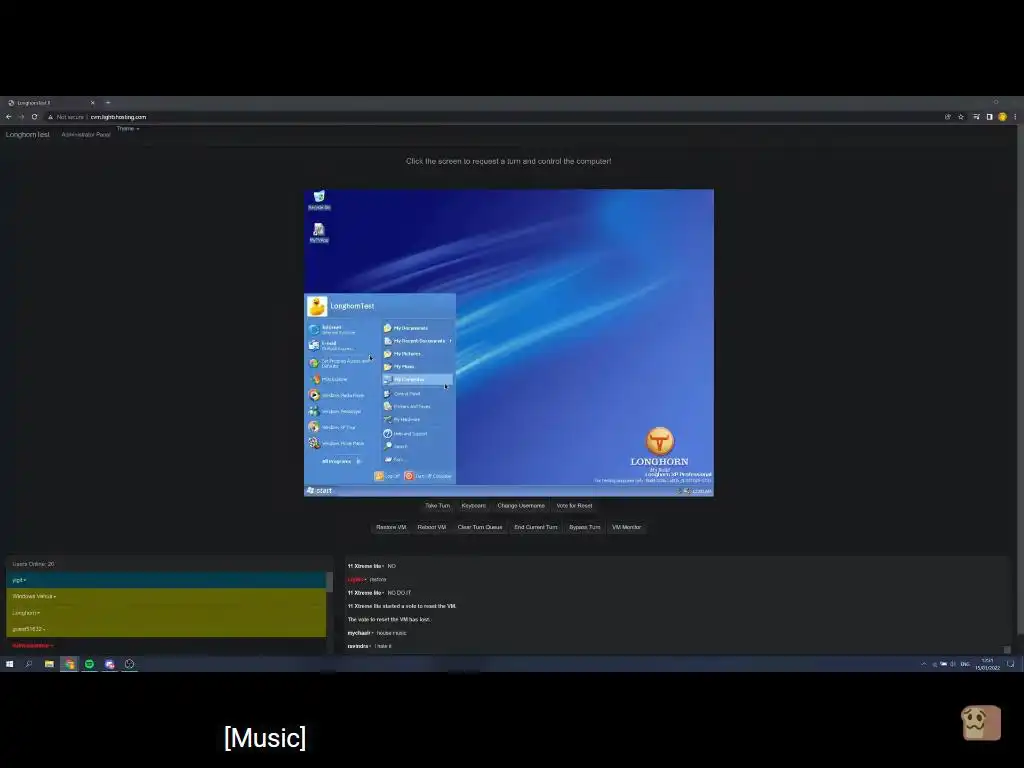Open the on-screen Keyboard button
Screen dimensions: 1024x768
(x=473, y=505)
